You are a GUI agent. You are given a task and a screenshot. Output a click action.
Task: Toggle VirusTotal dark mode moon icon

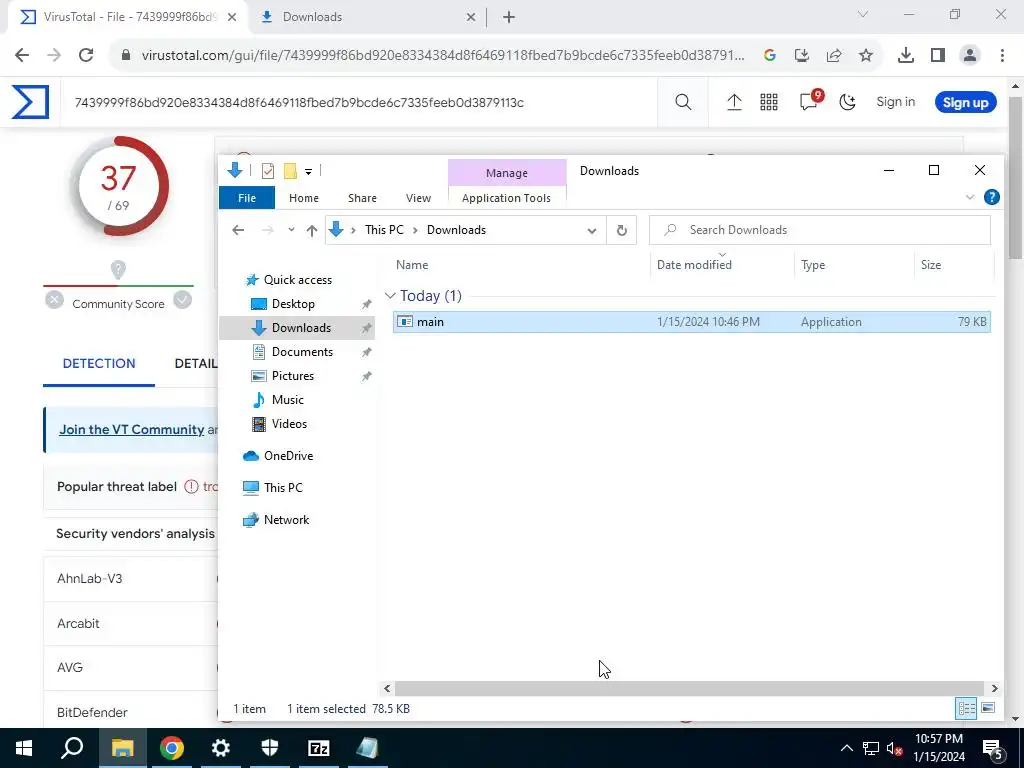click(x=848, y=102)
